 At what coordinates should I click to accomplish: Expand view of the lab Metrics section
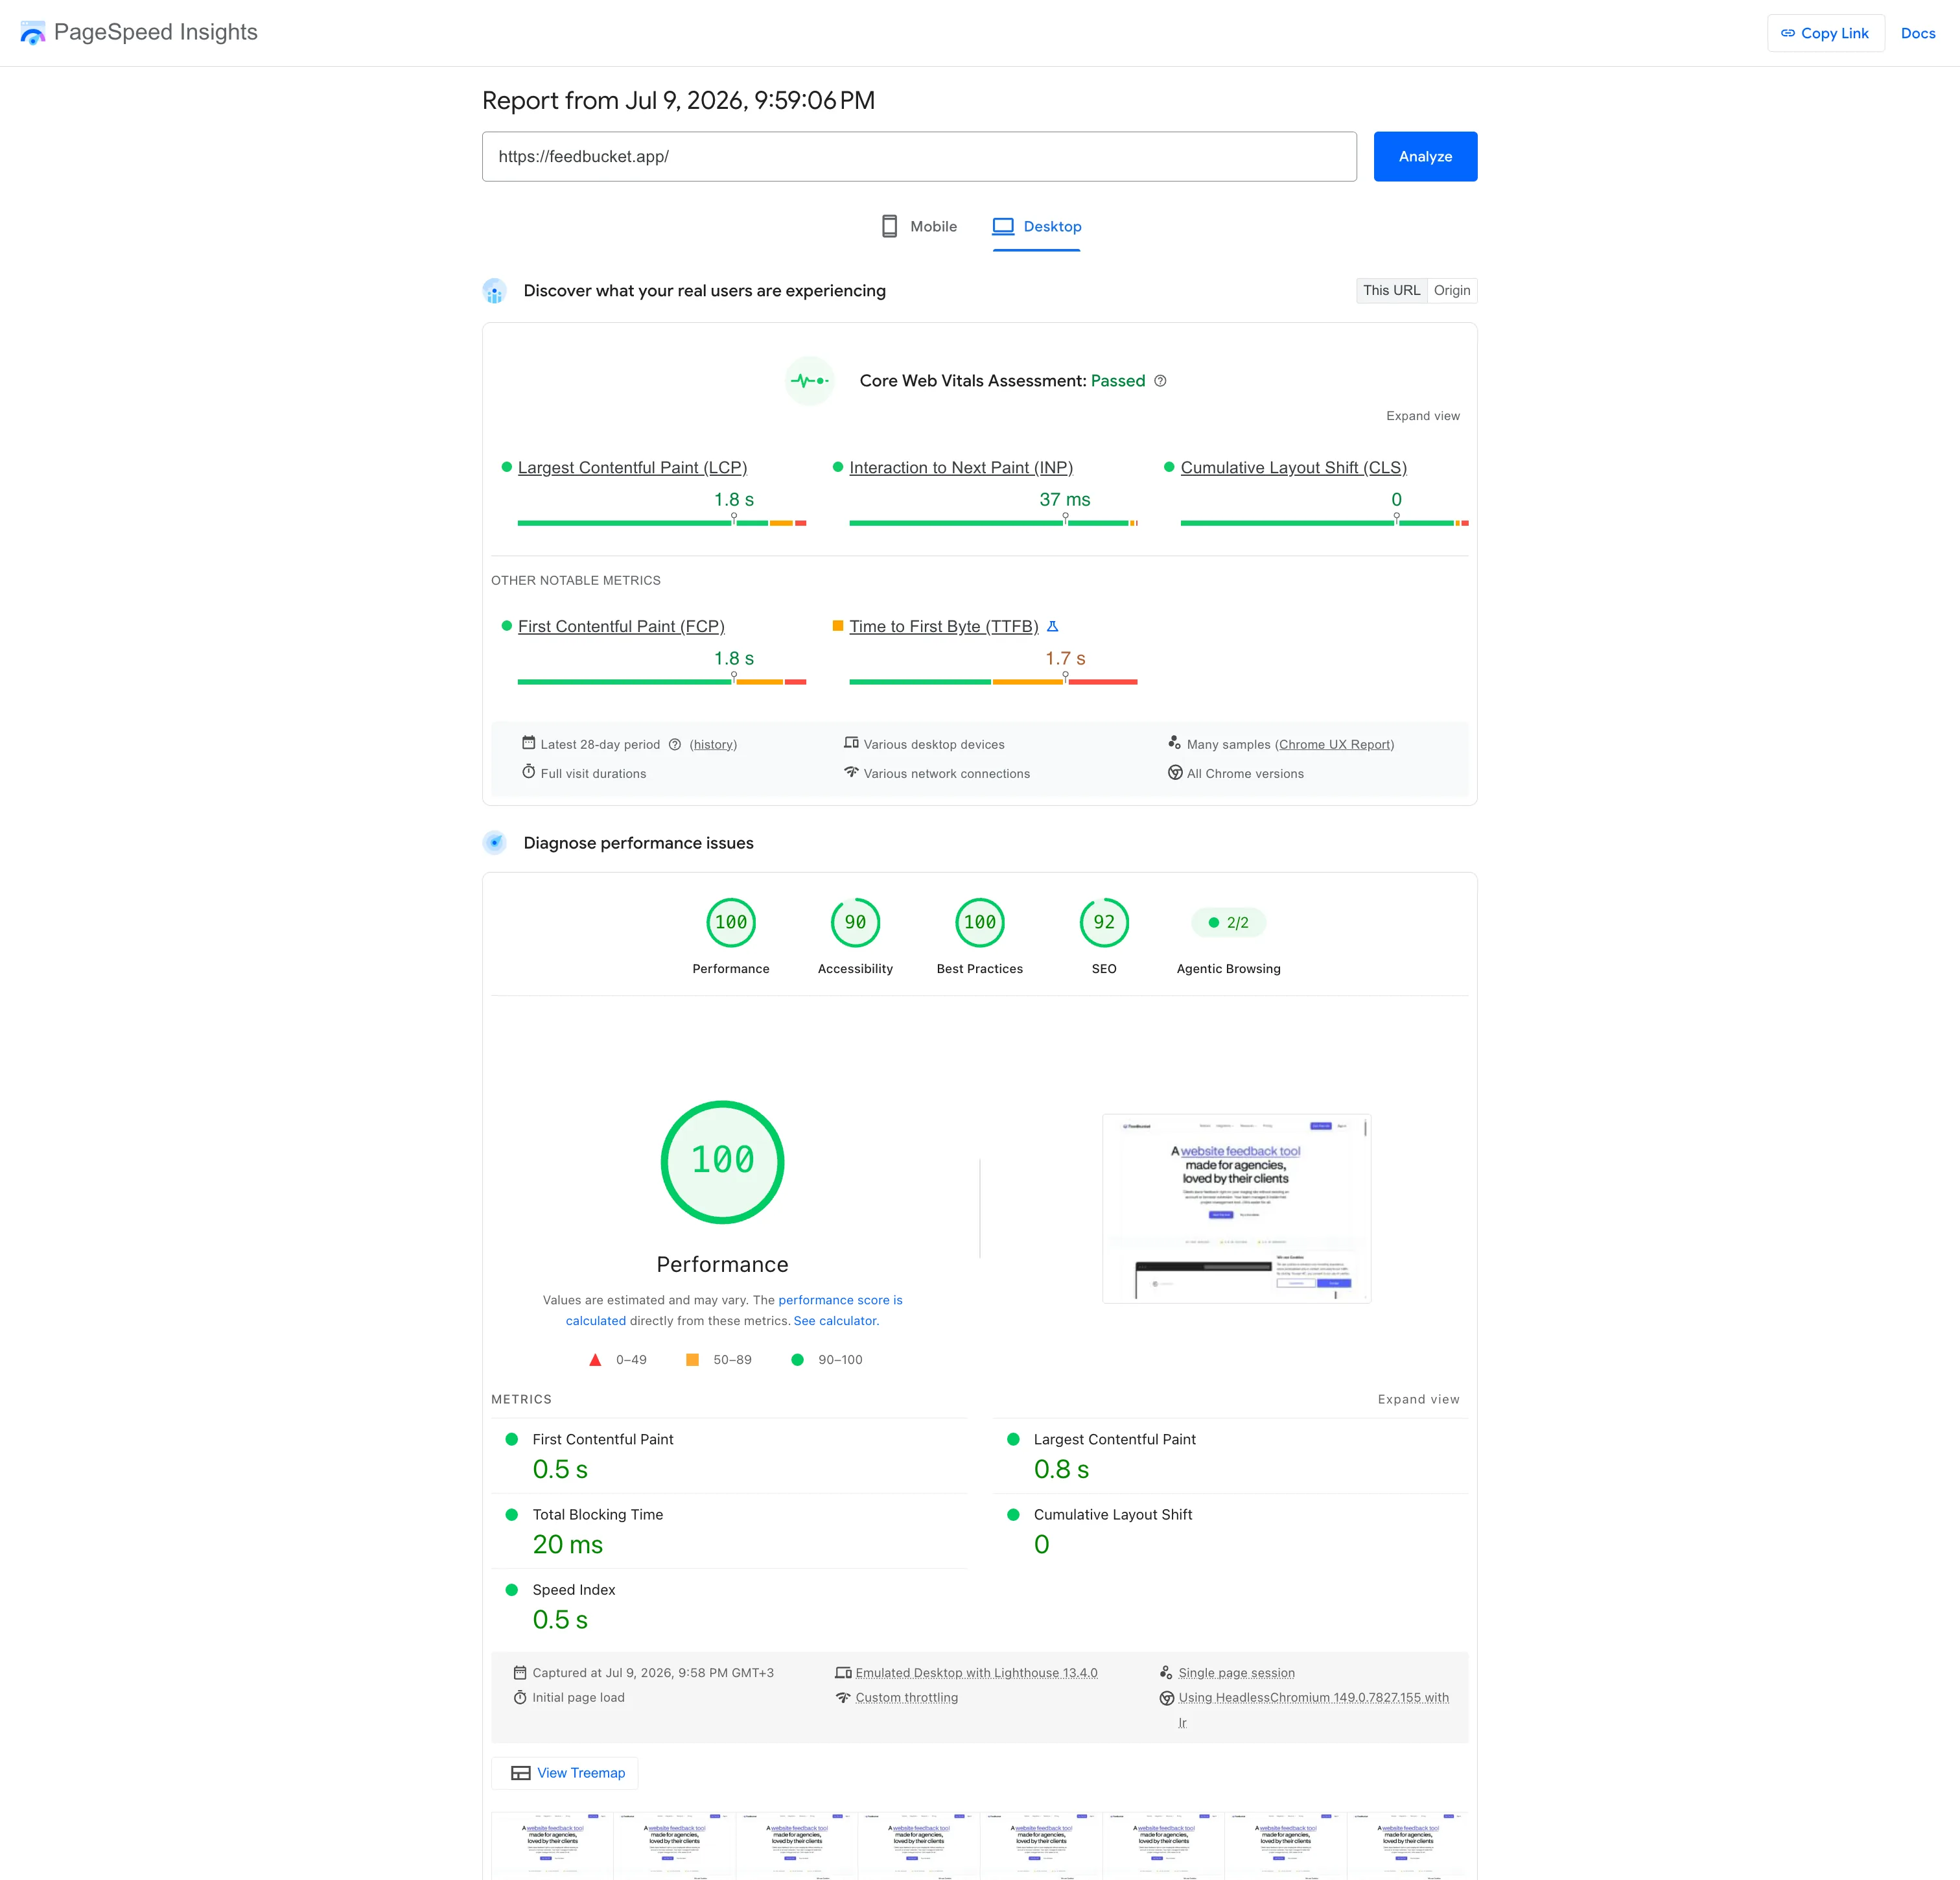pyautogui.click(x=1418, y=1399)
